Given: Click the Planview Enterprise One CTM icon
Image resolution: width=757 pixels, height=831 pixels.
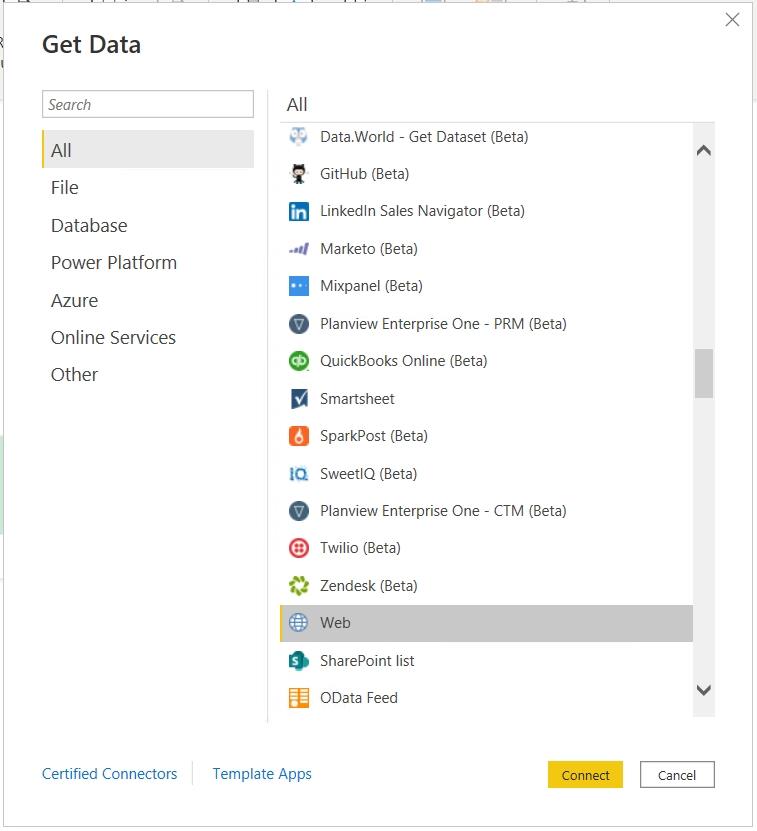Looking at the screenshot, I should point(298,511).
